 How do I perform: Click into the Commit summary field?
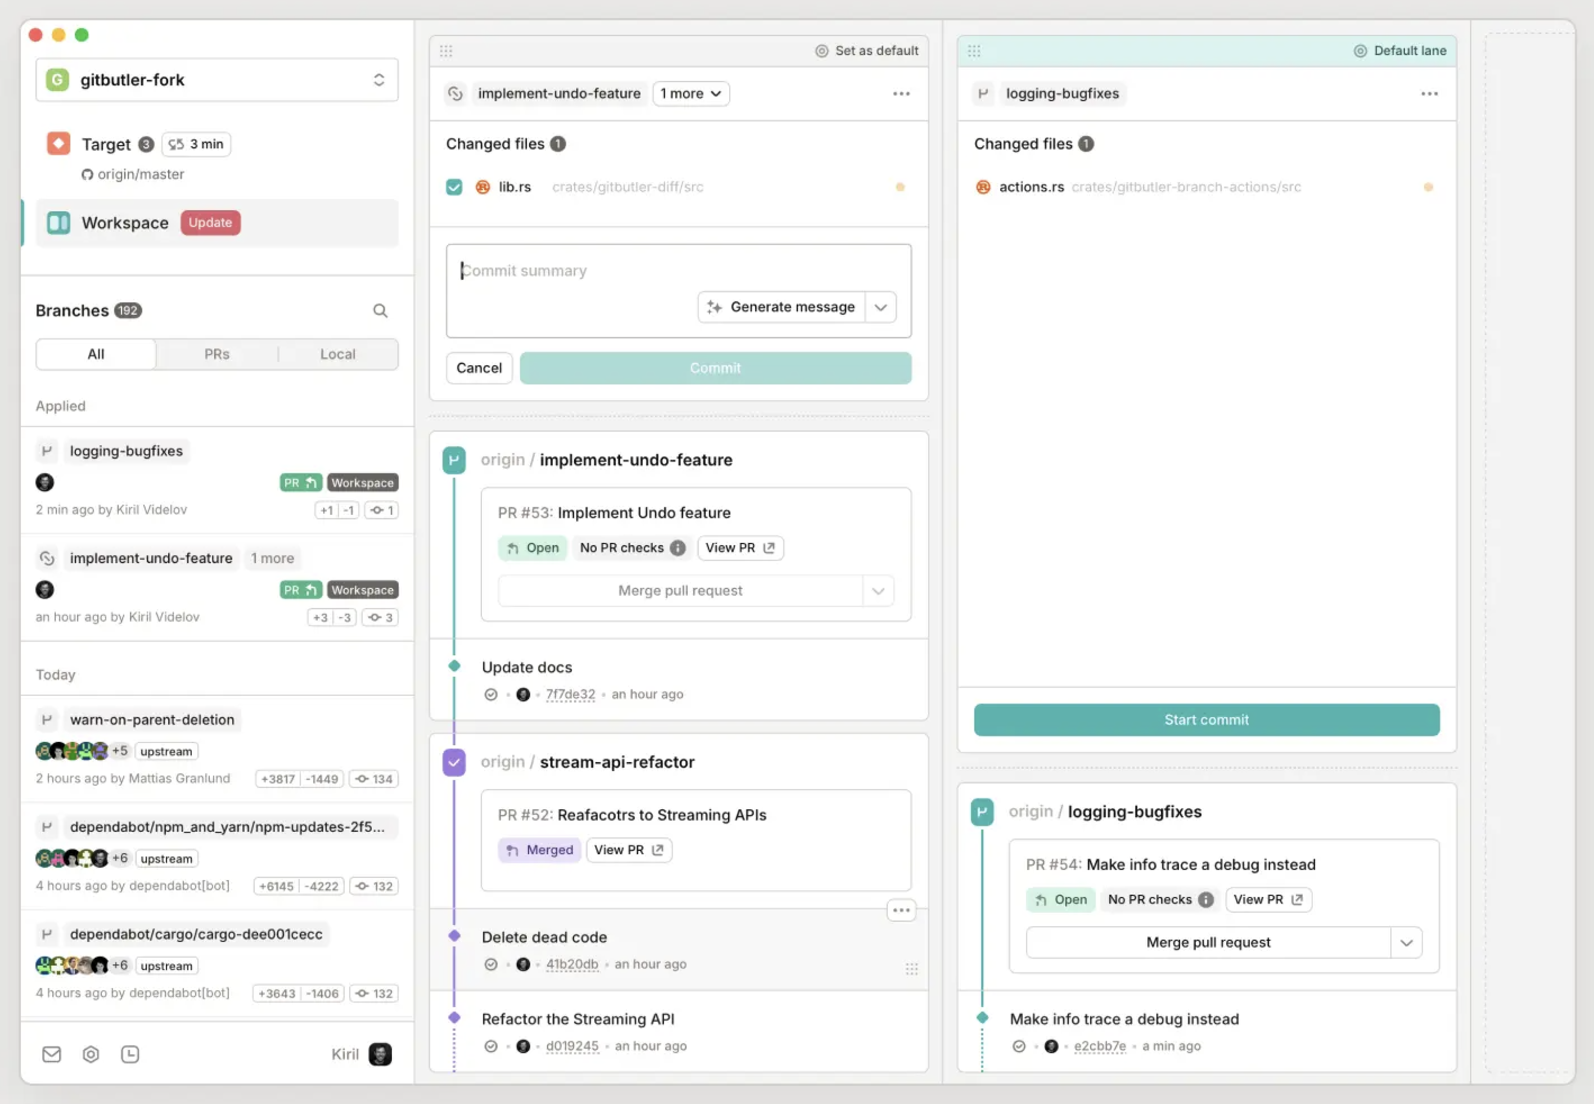(x=575, y=271)
